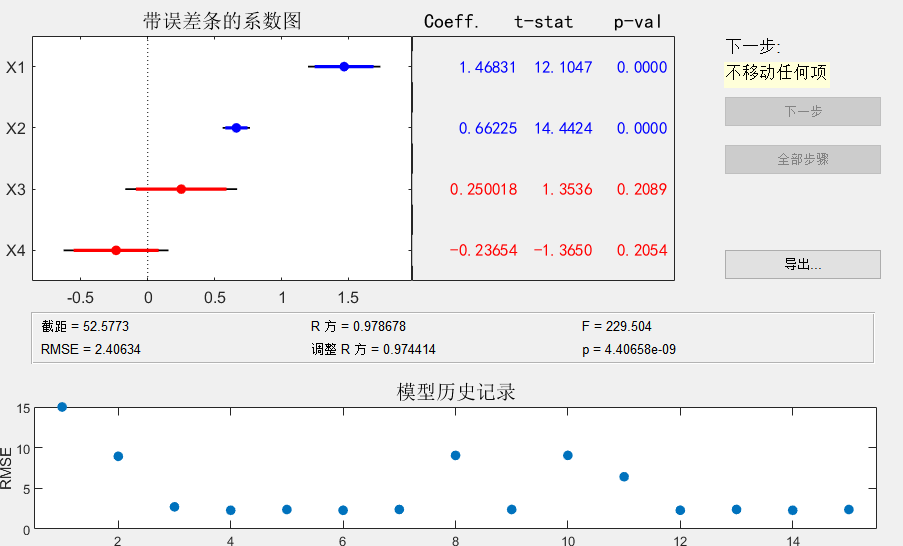Select X3 coefficient value 0.250018
Viewport: 903px width, 546px height.
coord(483,189)
